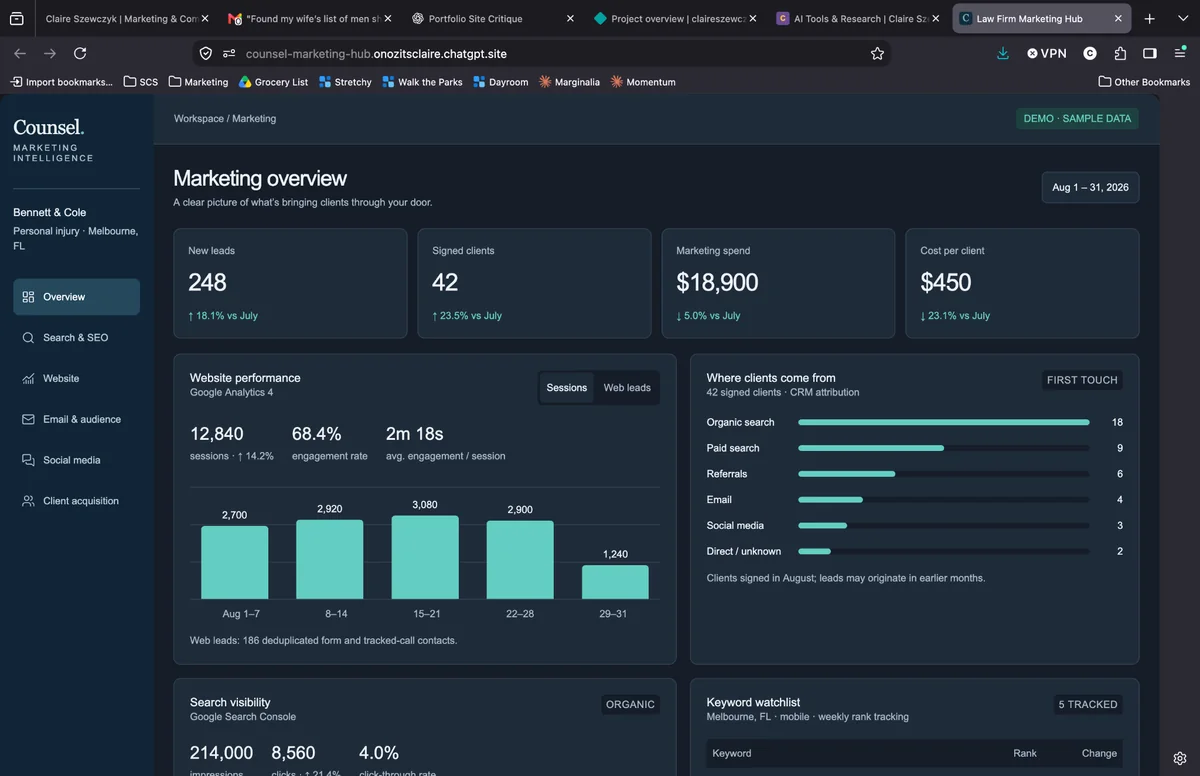
Task: Click the DEMO · SAMPLE DATA badge
Action: tap(1077, 118)
